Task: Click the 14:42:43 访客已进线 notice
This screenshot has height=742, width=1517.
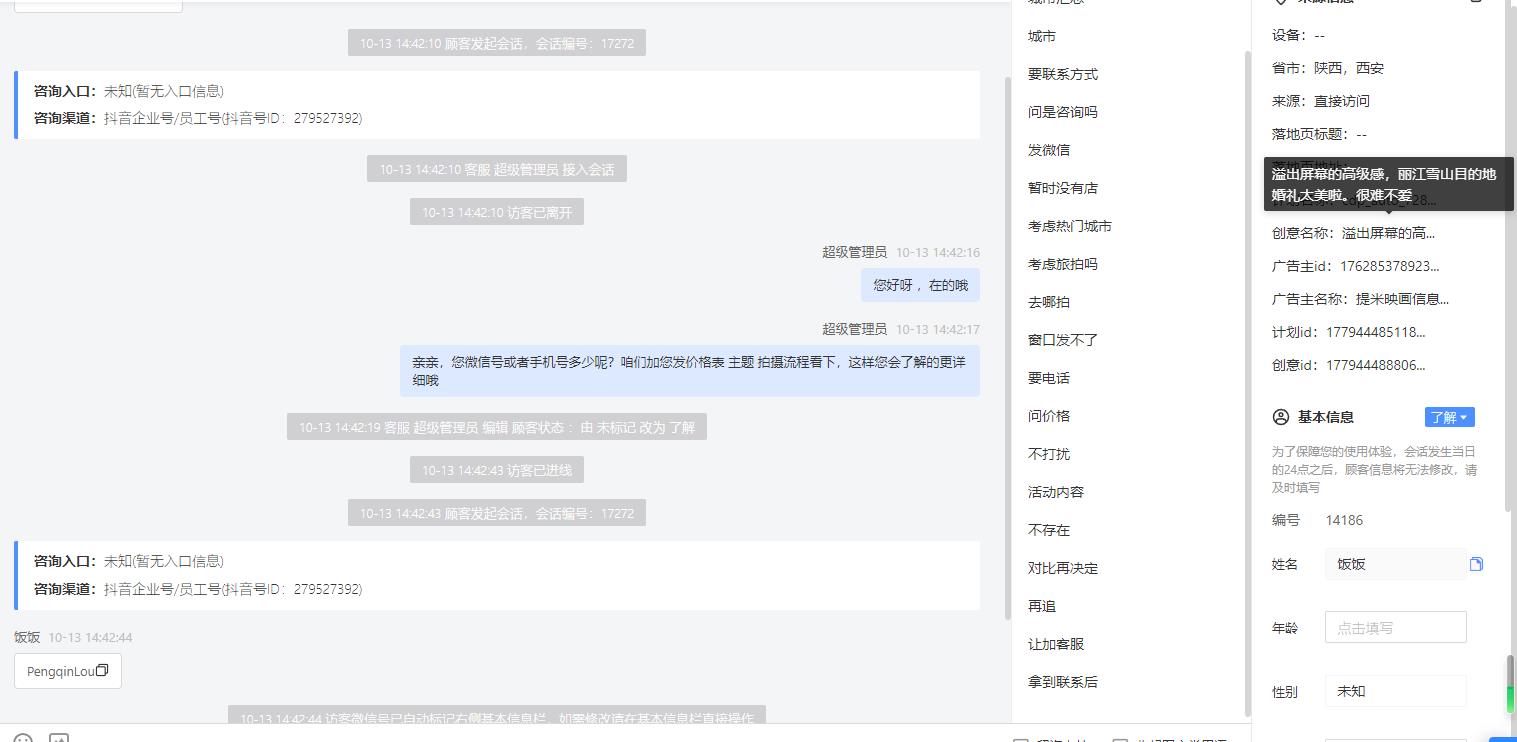Action: coord(497,470)
